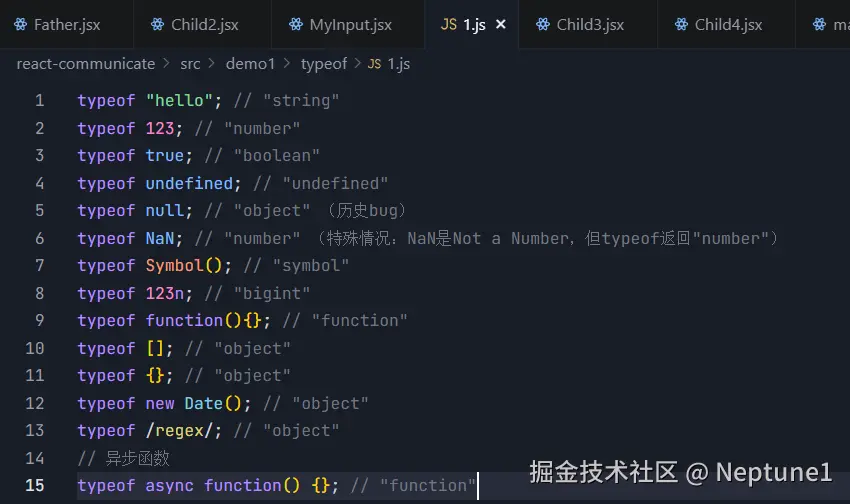Click React icon on Child4.jsx tab
The height and width of the screenshot is (504, 850).
pos(681,24)
